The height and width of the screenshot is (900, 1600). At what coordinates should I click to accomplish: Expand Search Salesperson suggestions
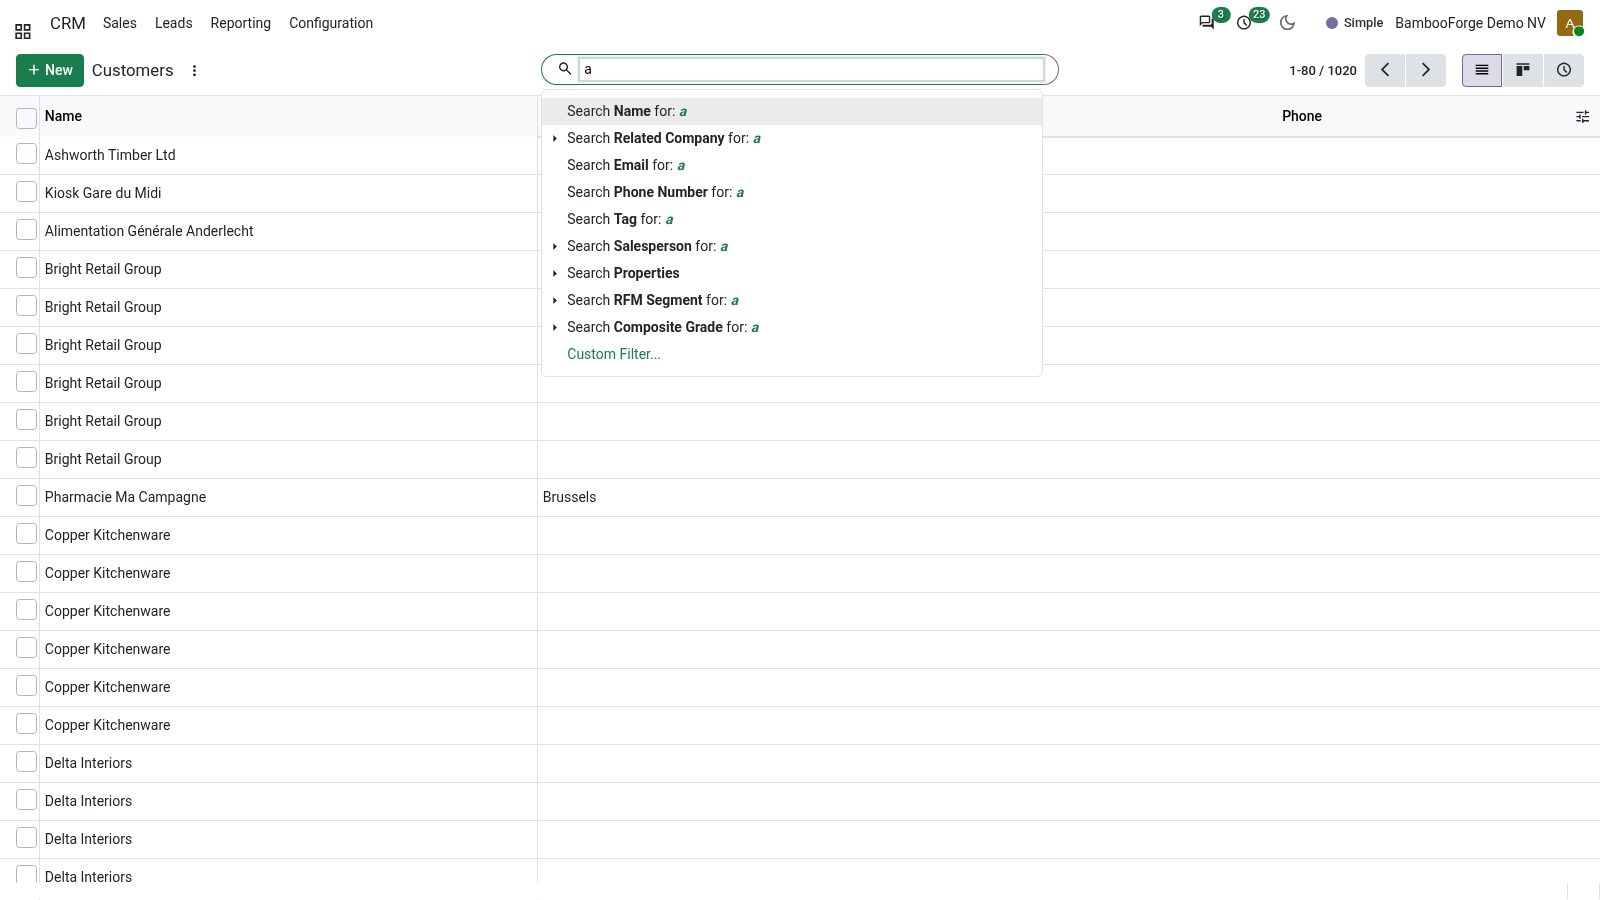coord(555,247)
